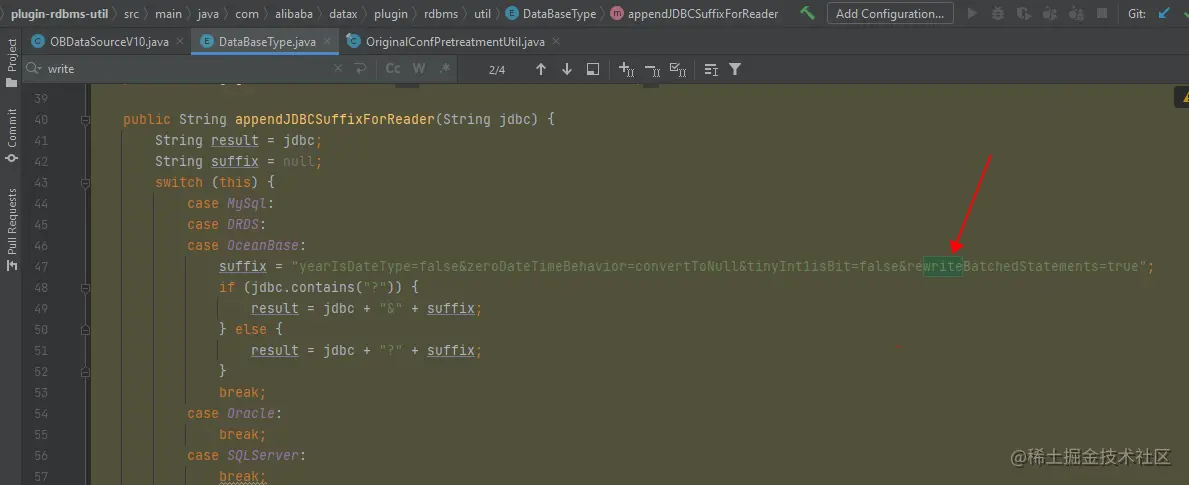This screenshot has height=485, width=1189.
Task: Click the multiline search options icon
Action: (711, 69)
